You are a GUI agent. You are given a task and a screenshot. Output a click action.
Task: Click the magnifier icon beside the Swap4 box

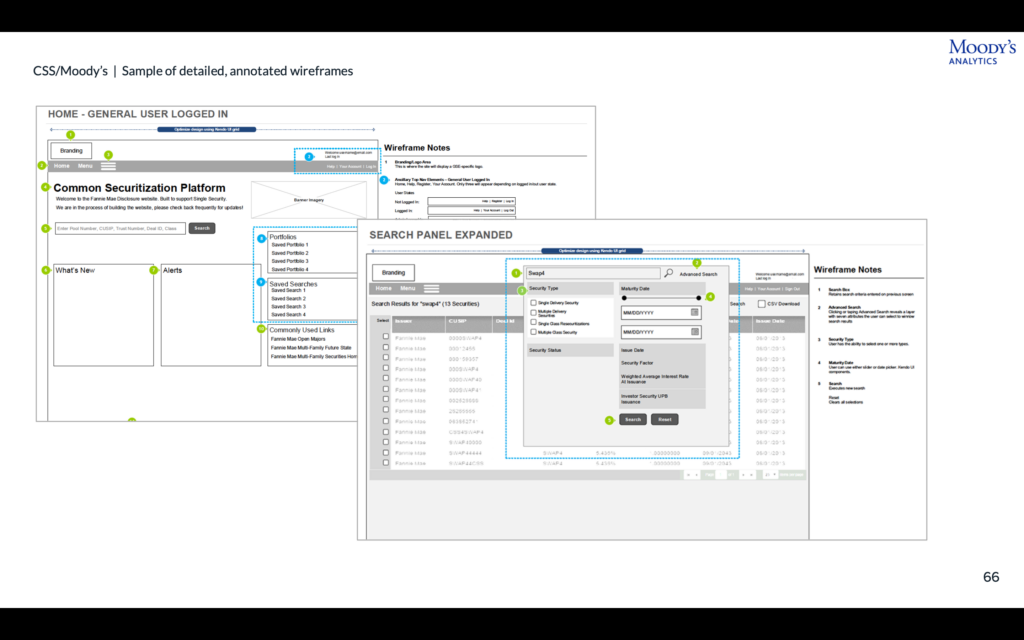click(668, 273)
